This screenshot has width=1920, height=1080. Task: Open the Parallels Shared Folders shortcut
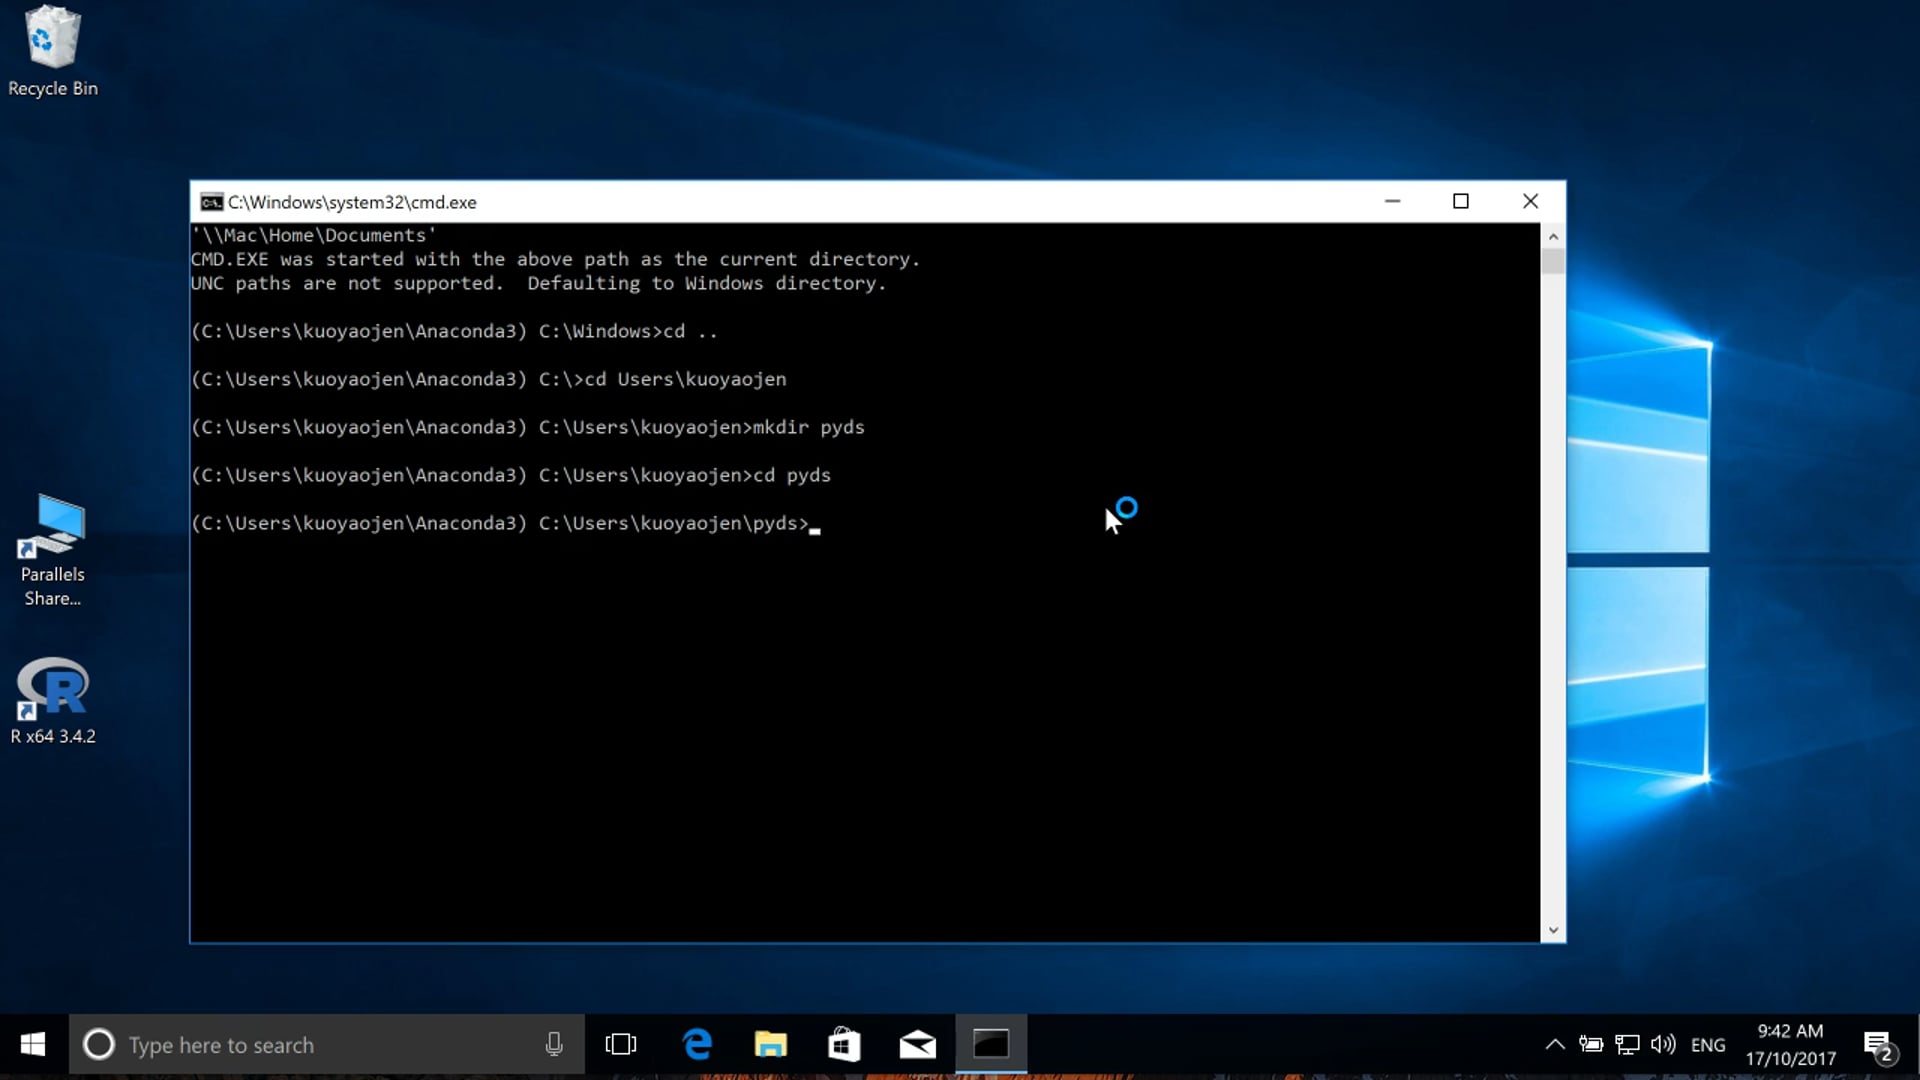(52, 548)
